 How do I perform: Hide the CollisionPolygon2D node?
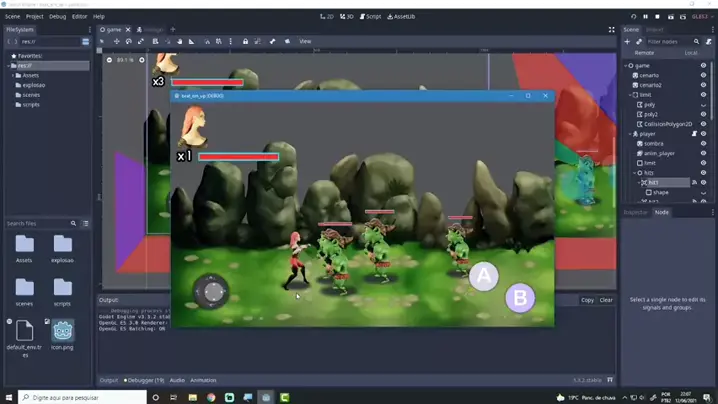click(x=703, y=124)
